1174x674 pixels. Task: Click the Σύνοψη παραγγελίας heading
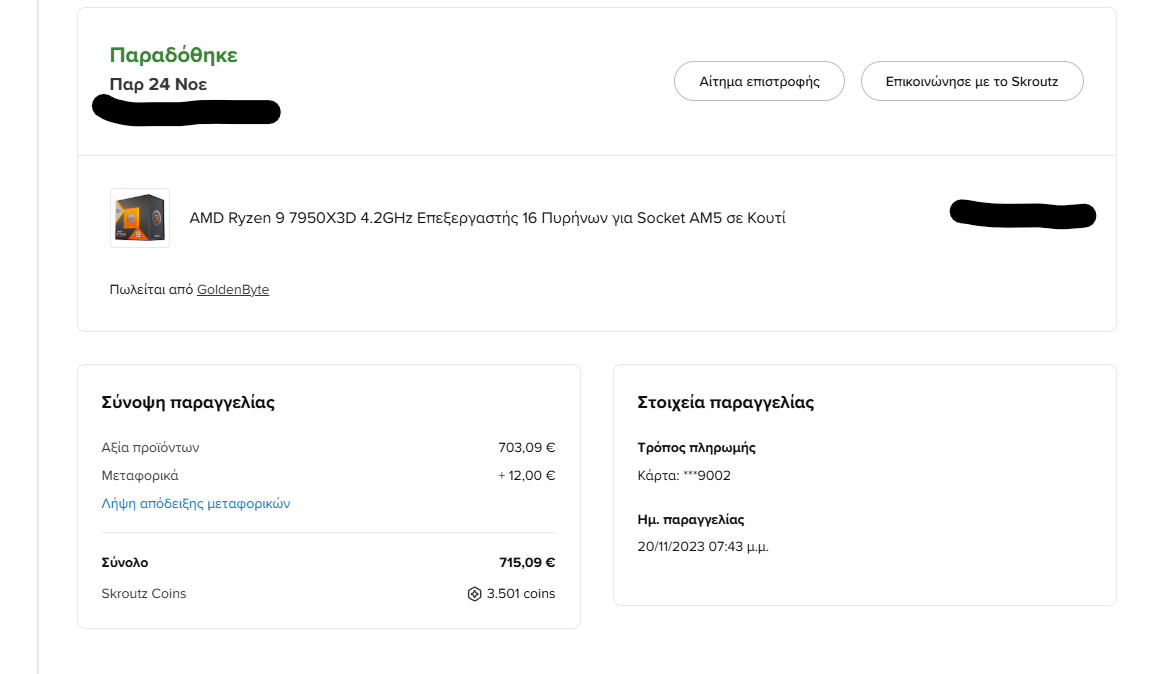[x=188, y=402]
